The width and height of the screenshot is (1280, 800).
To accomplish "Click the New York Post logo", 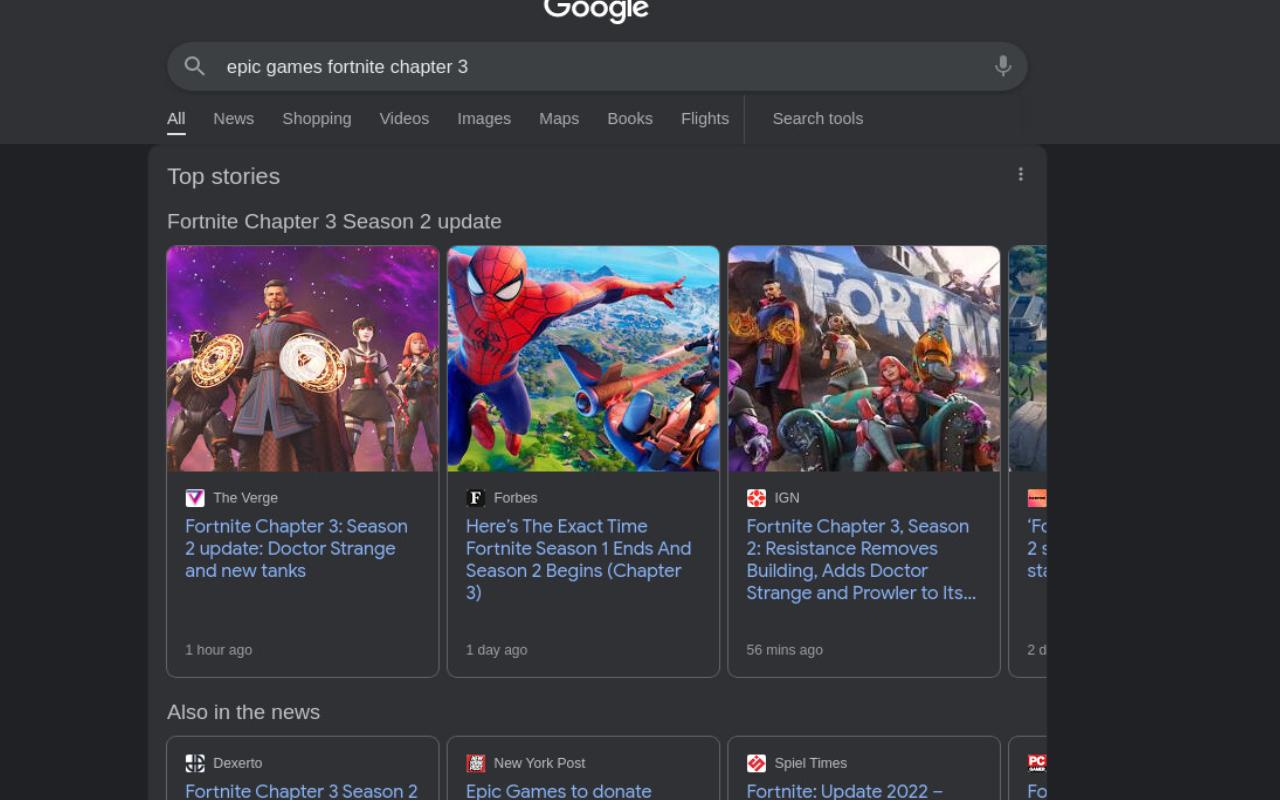I will pos(476,763).
